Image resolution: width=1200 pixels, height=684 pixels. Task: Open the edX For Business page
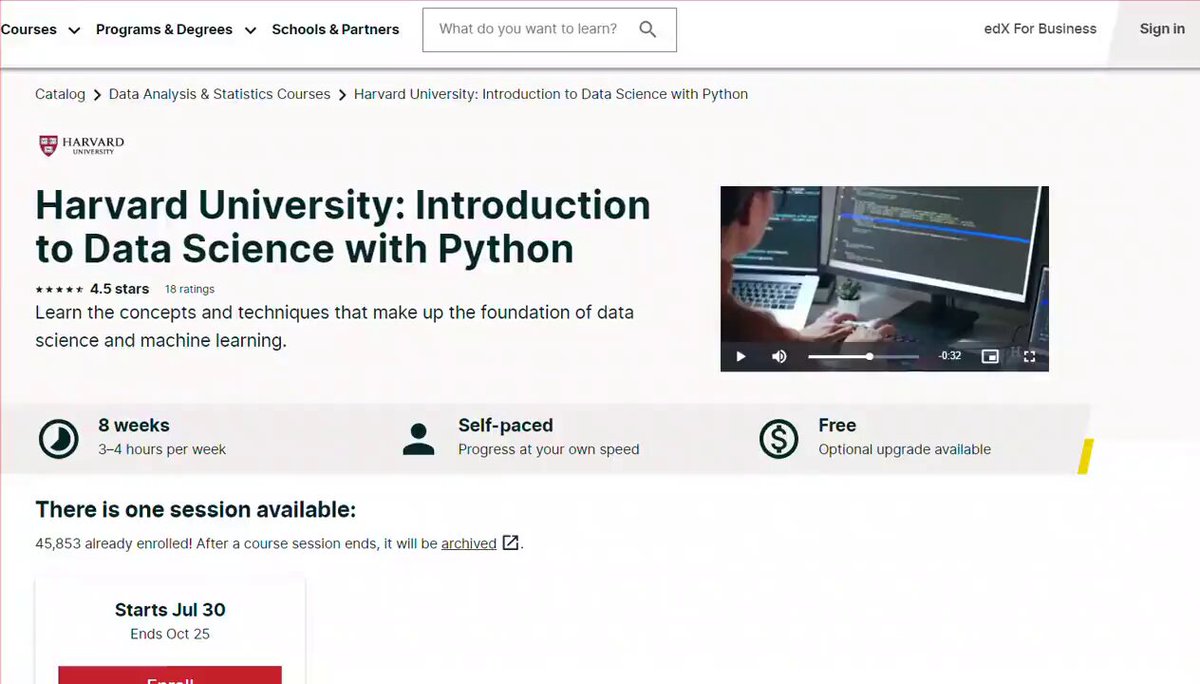pos(1040,29)
